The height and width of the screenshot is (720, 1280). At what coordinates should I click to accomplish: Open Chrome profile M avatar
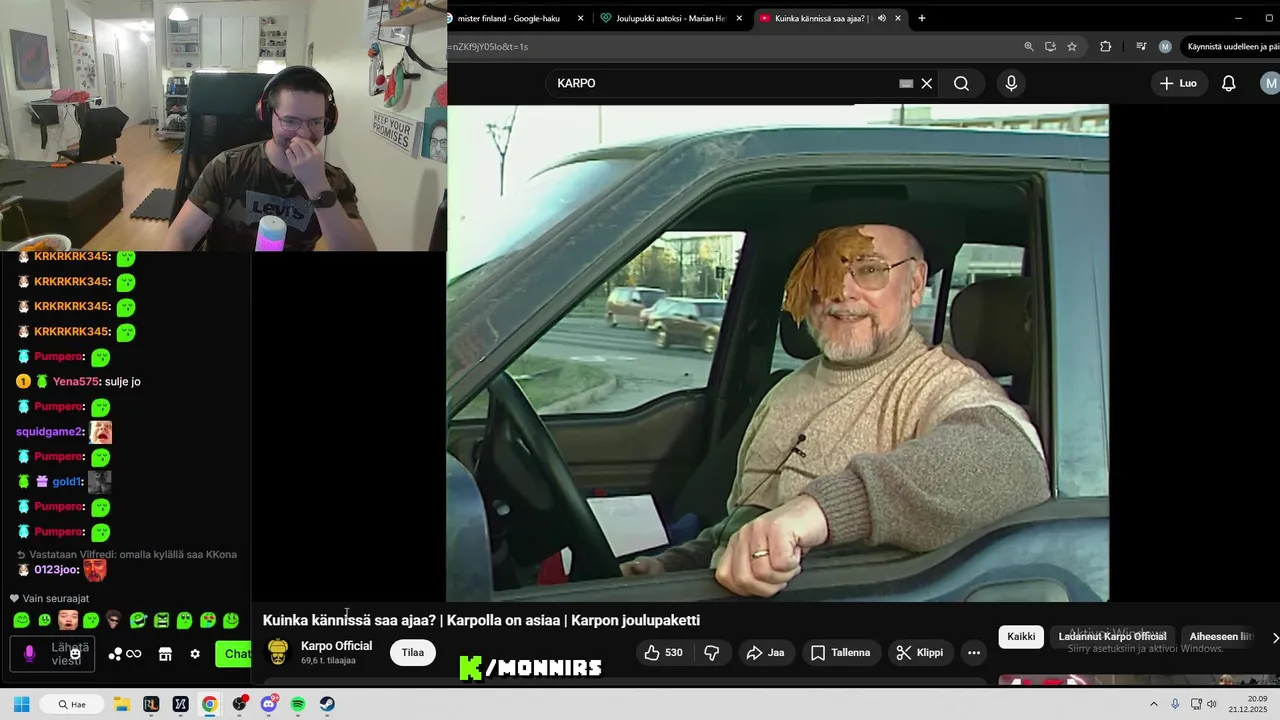(x=1165, y=46)
